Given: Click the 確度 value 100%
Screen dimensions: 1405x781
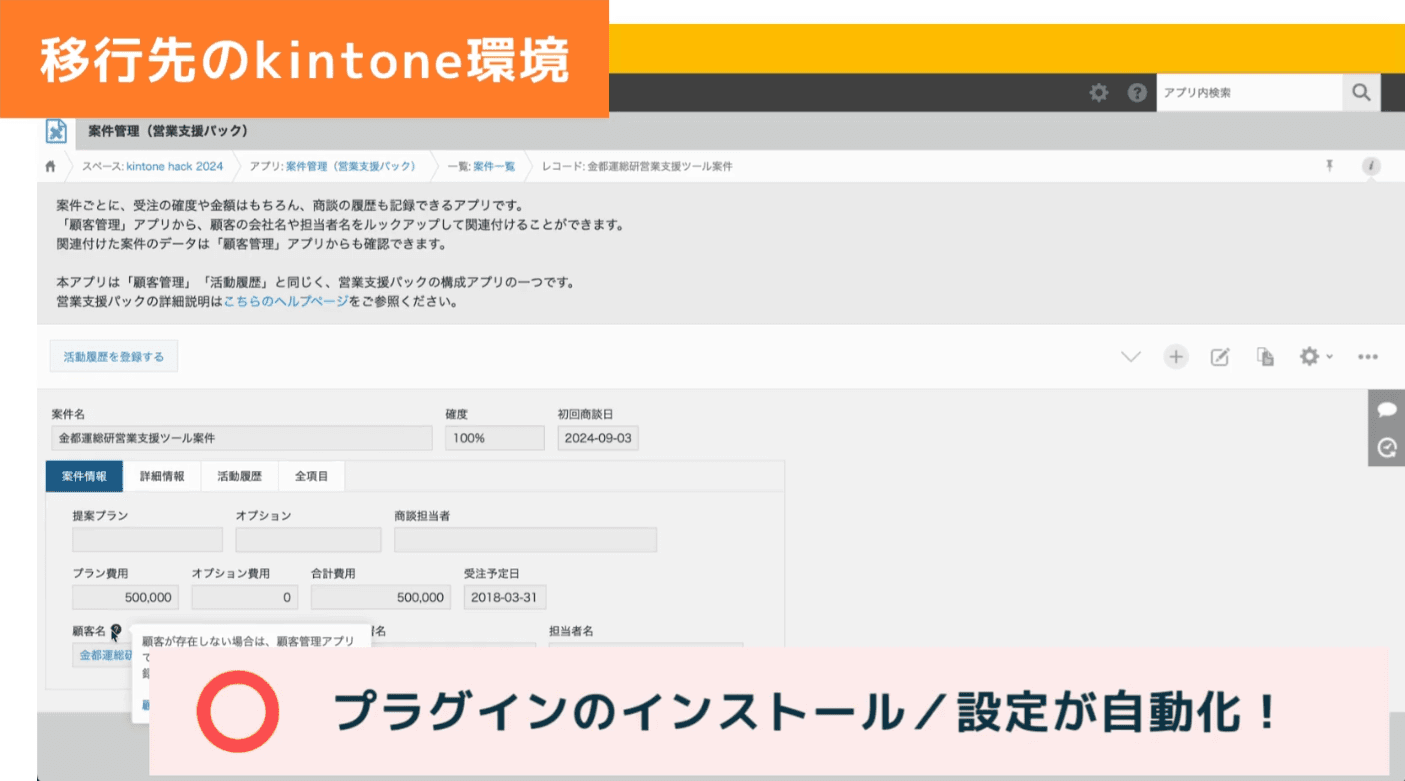Looking at the screenshot, I should coord(495,438).
